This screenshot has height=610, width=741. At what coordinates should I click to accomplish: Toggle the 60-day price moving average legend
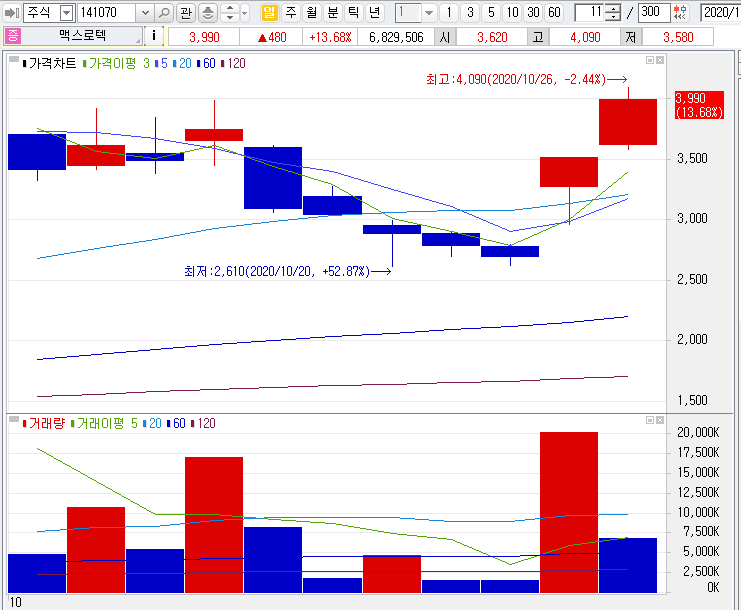pyautogui.click(x=206, y=63)
